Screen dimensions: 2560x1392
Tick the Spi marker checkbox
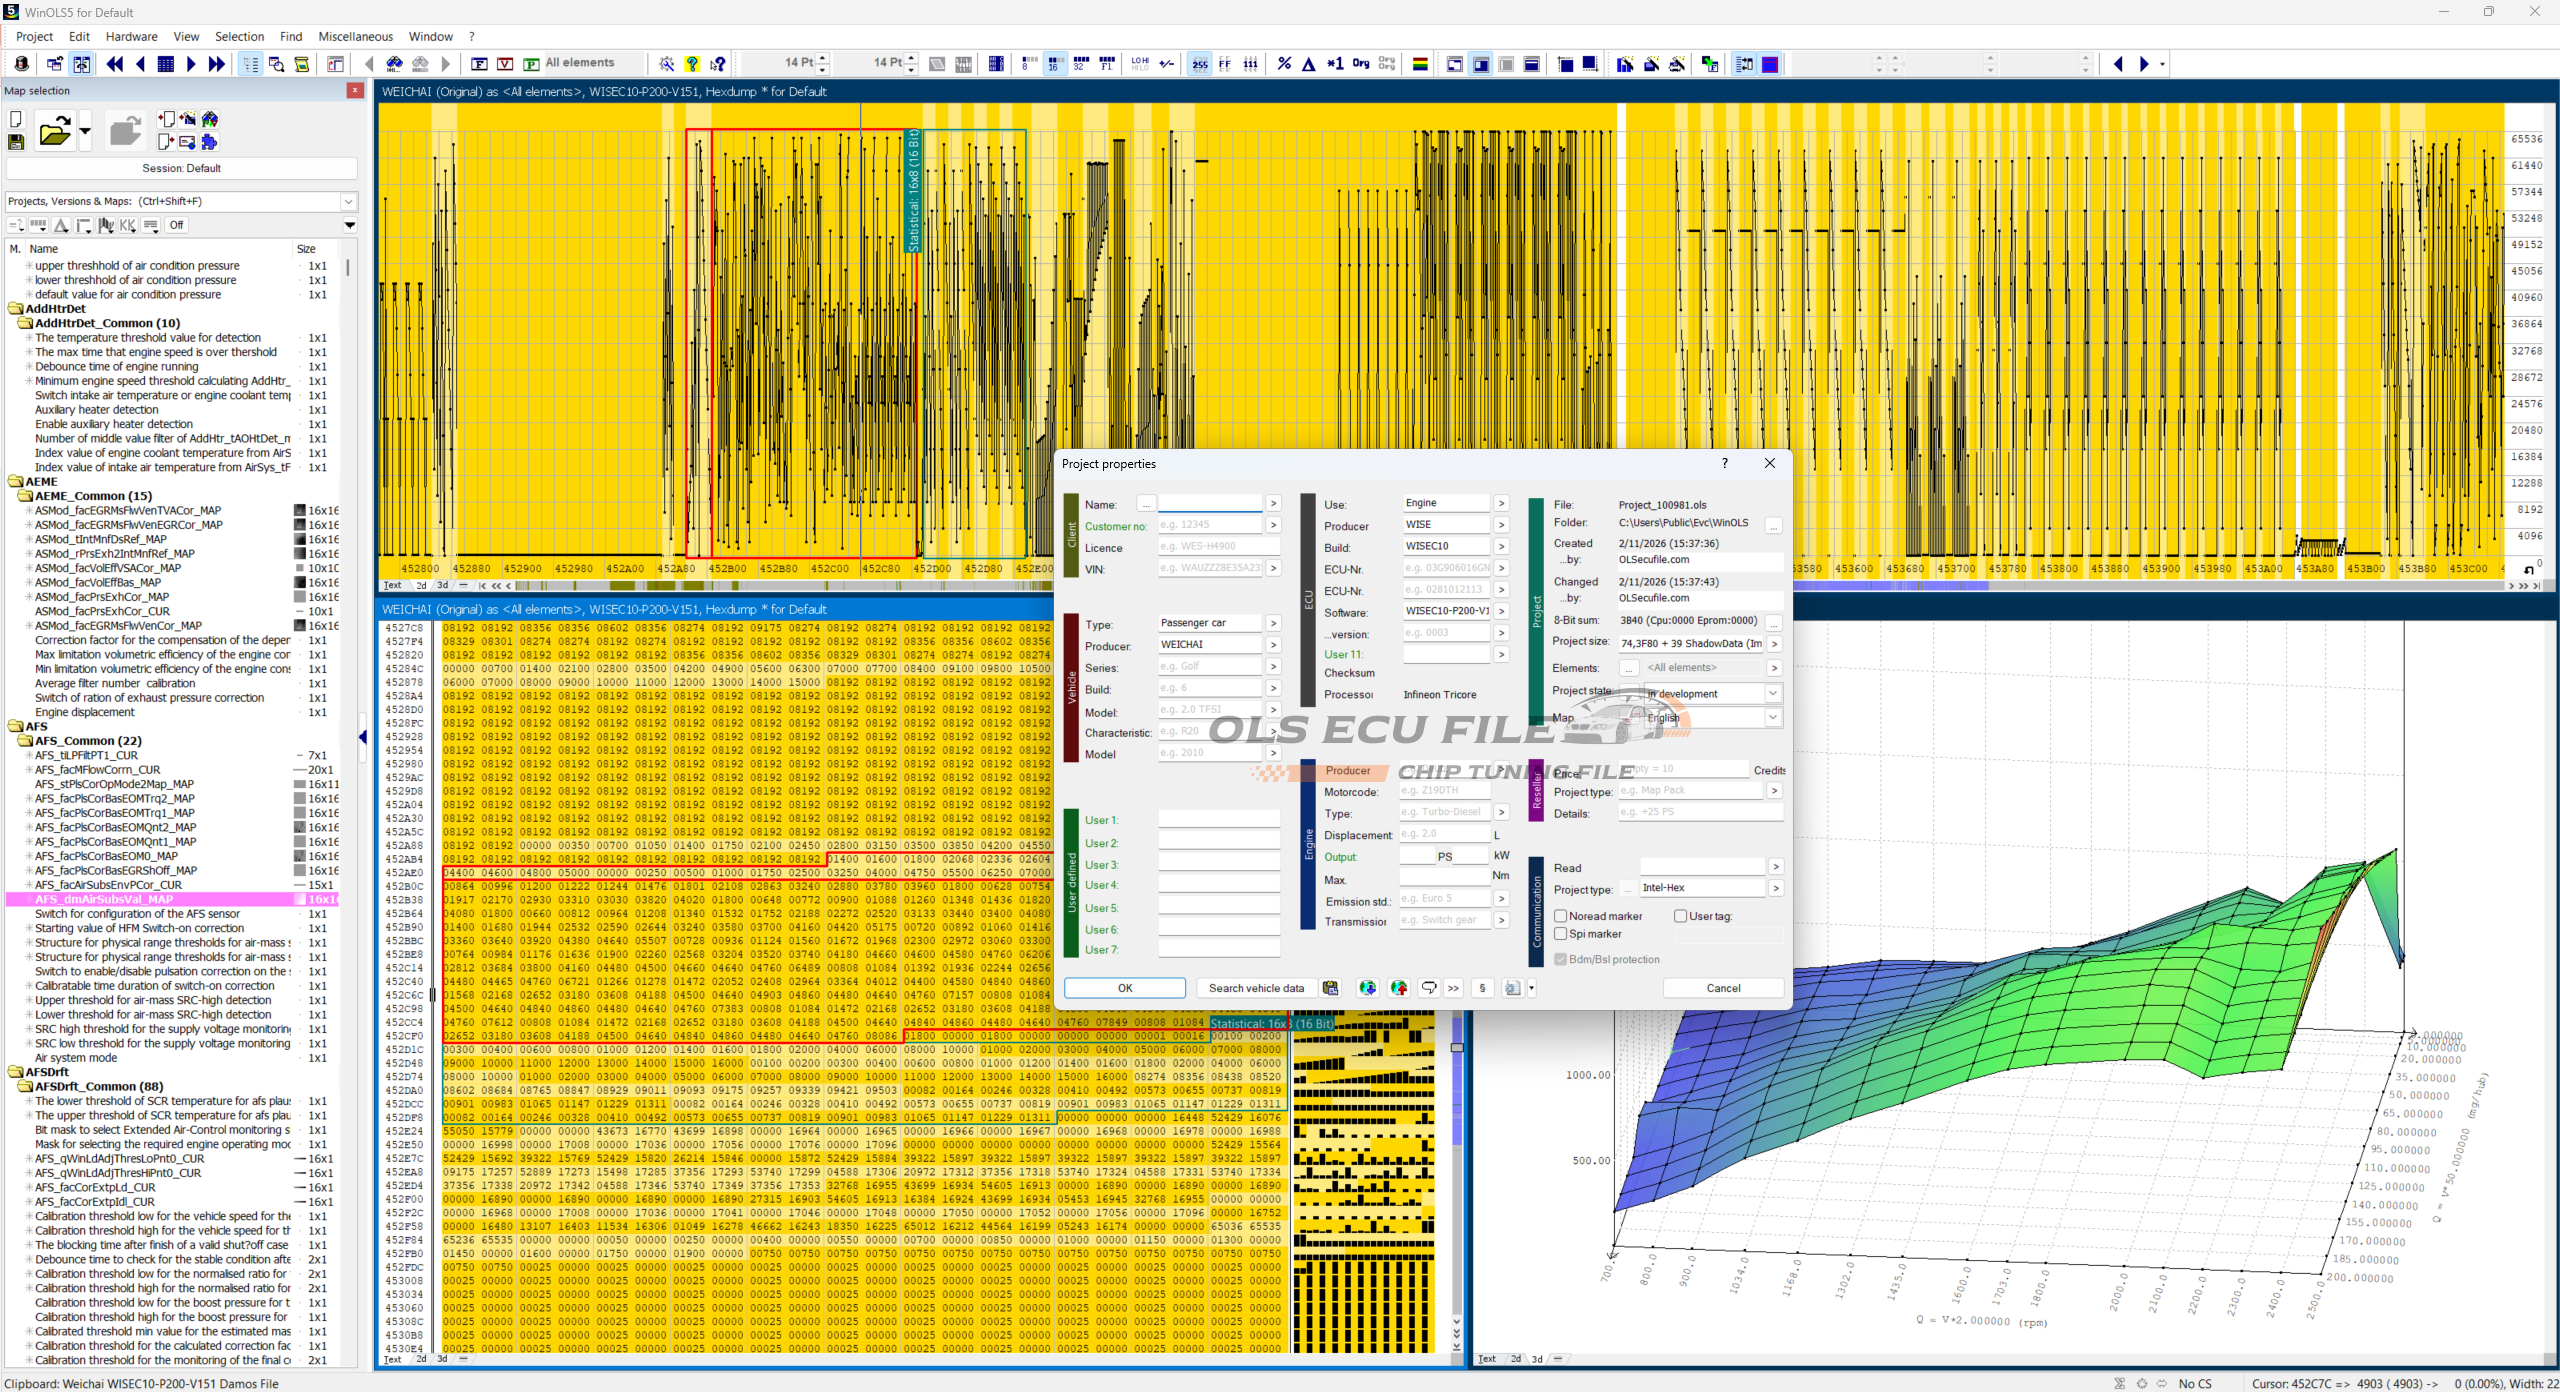1560,934
